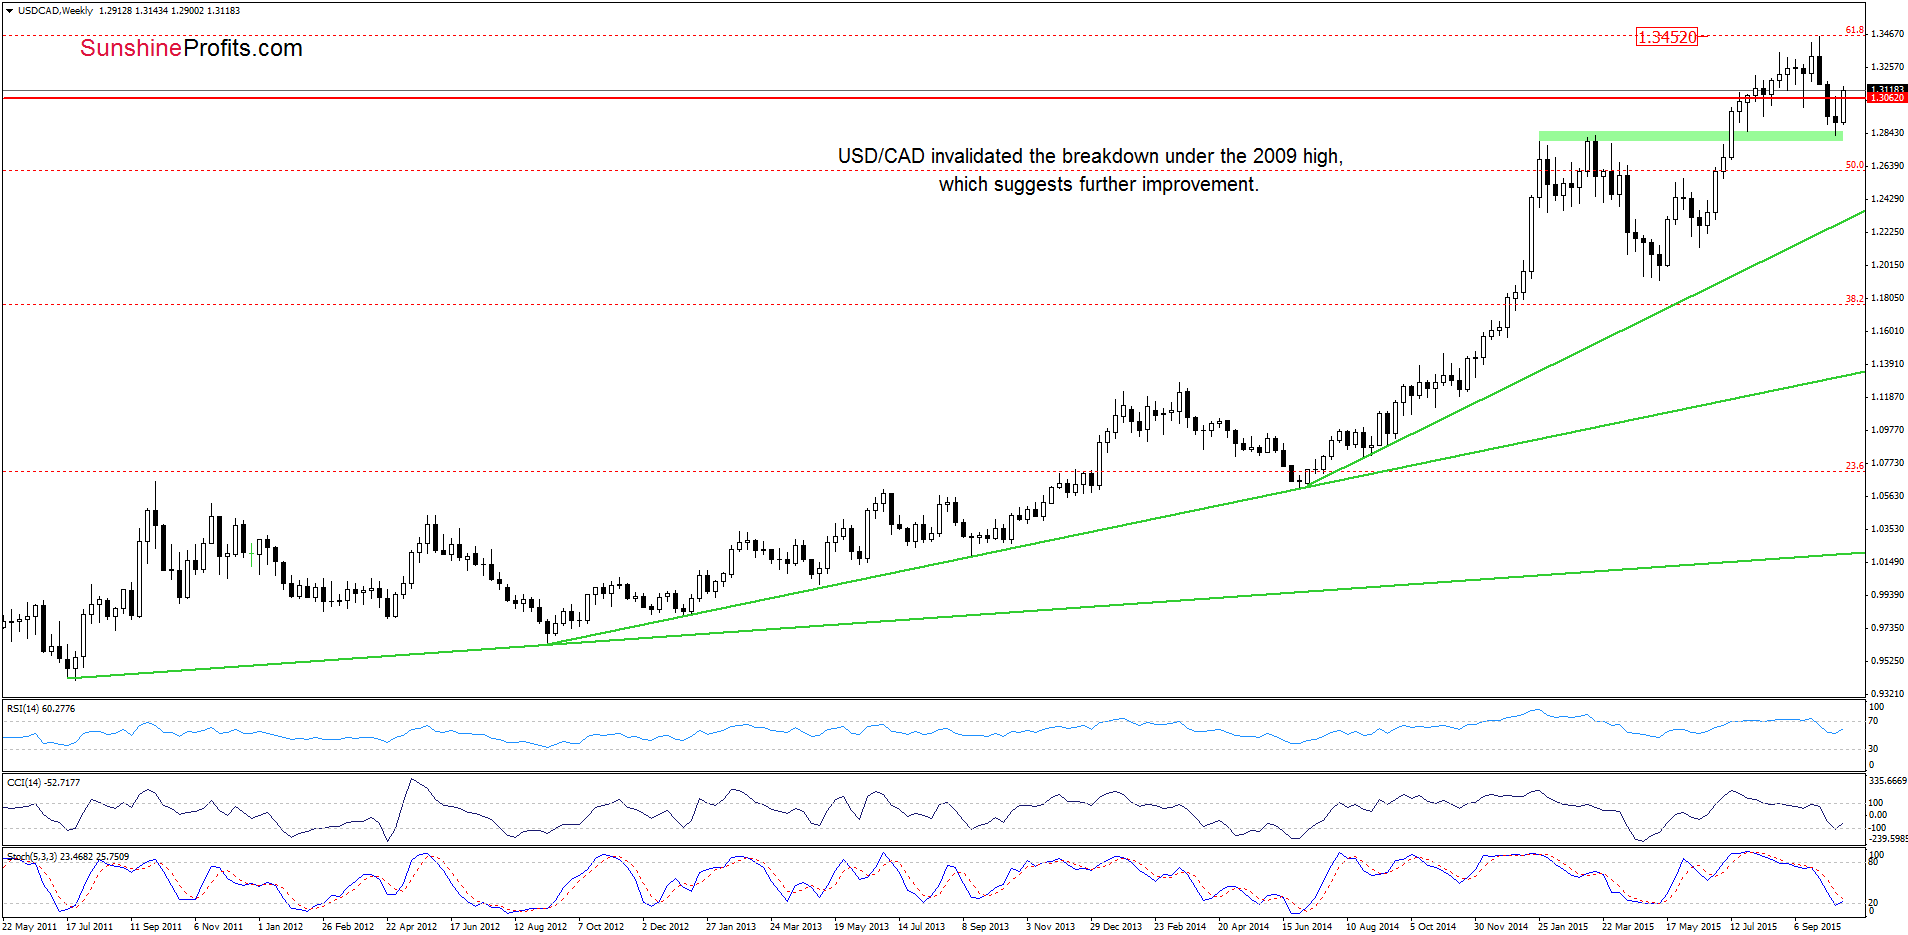Click the date label 22 Apr 2012
The height and width of the screenshot is (935, 1908).
[412, 927]
